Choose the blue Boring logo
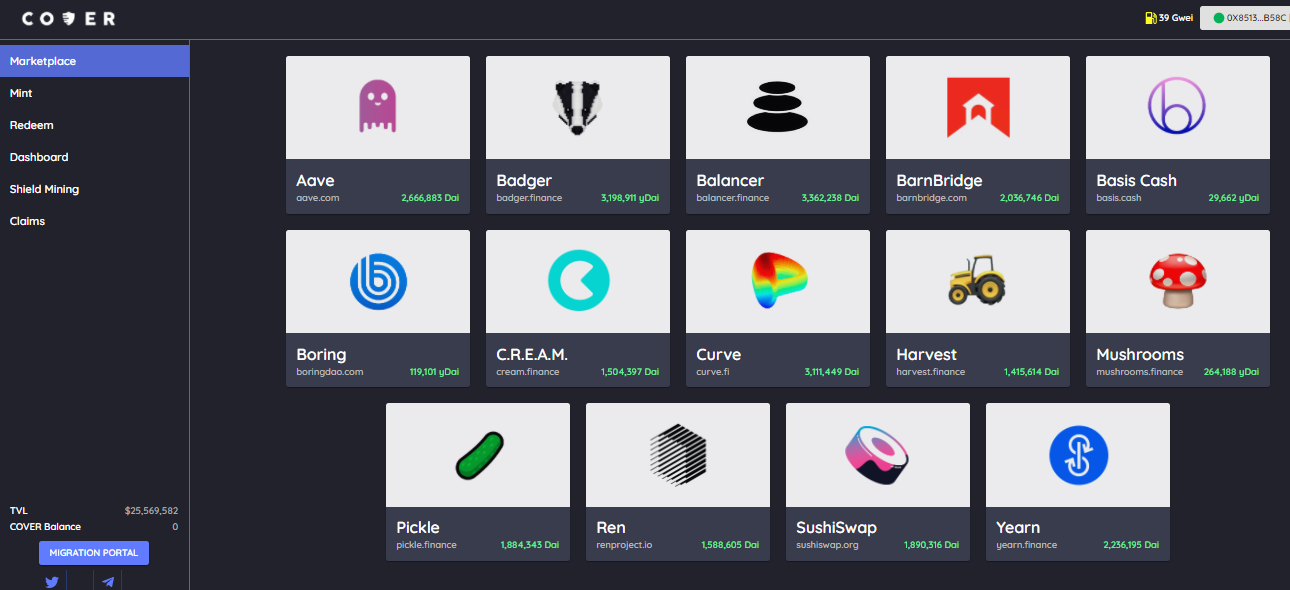 coord(378,281)
